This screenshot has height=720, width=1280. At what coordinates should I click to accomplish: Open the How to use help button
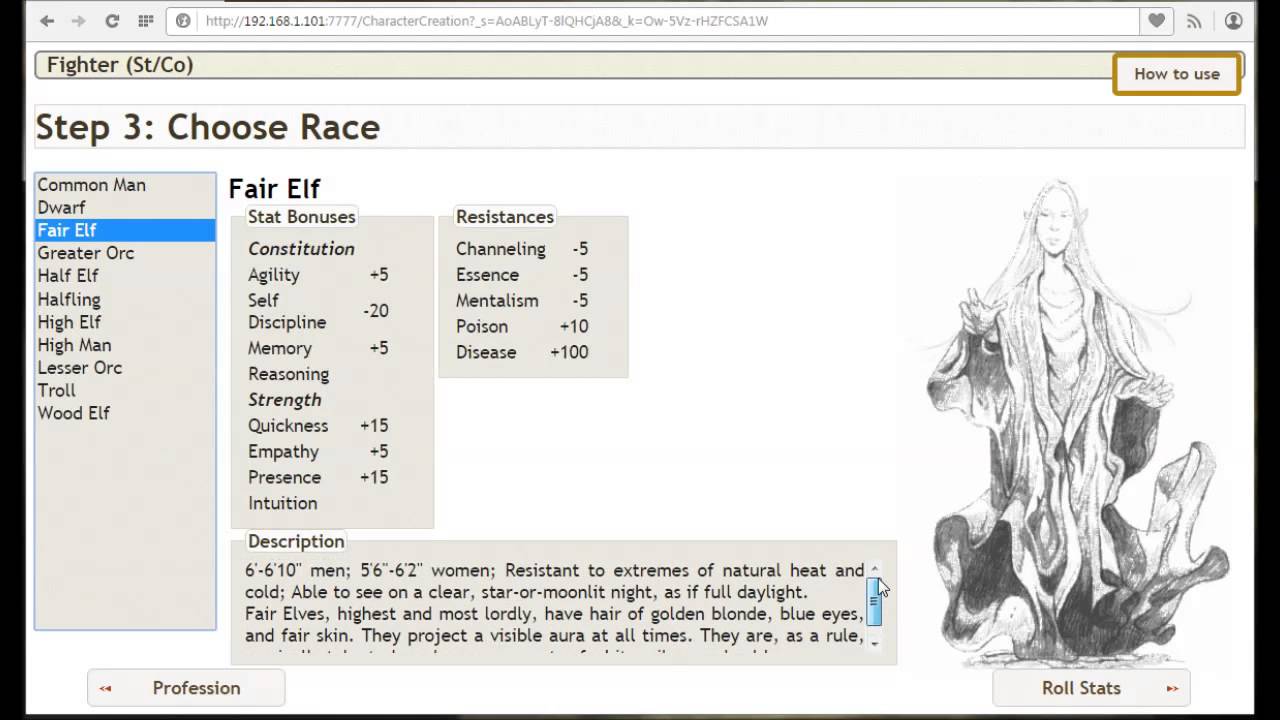coord(1177,74)
